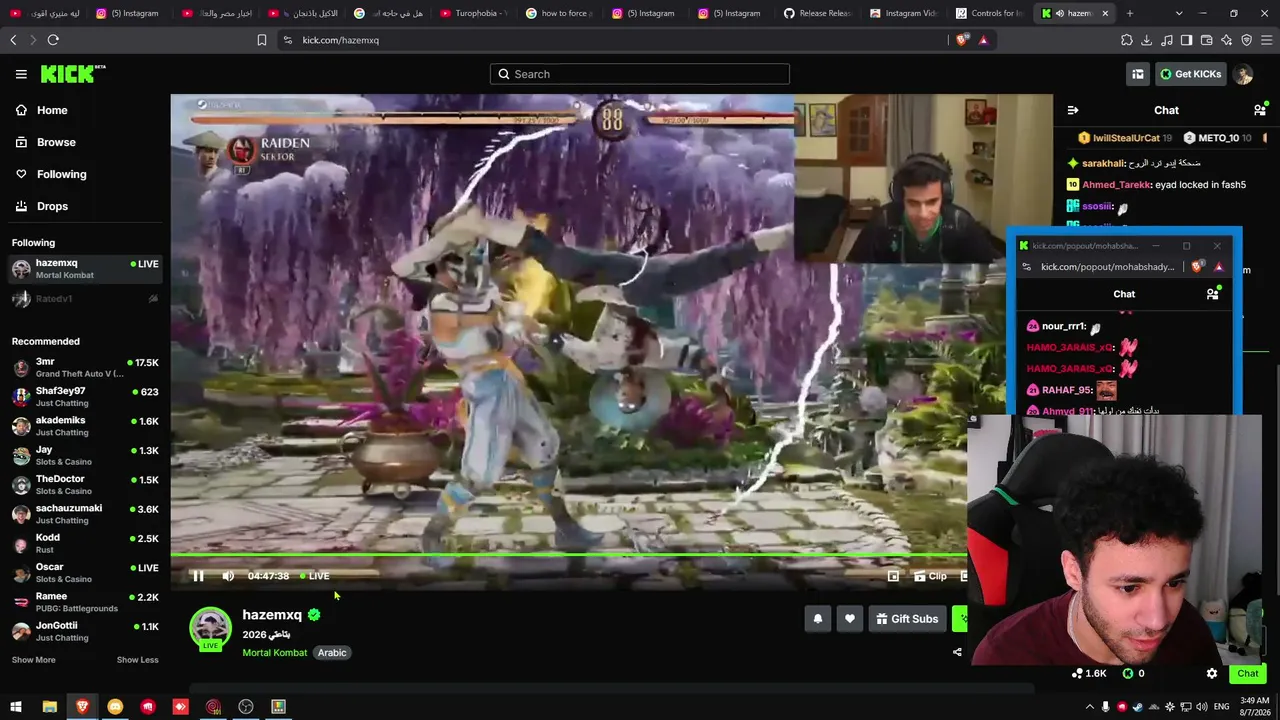Open sachauzumaki recommended channel
Image resolution: width=1280 pixels, height=720 pixels.
85,514
